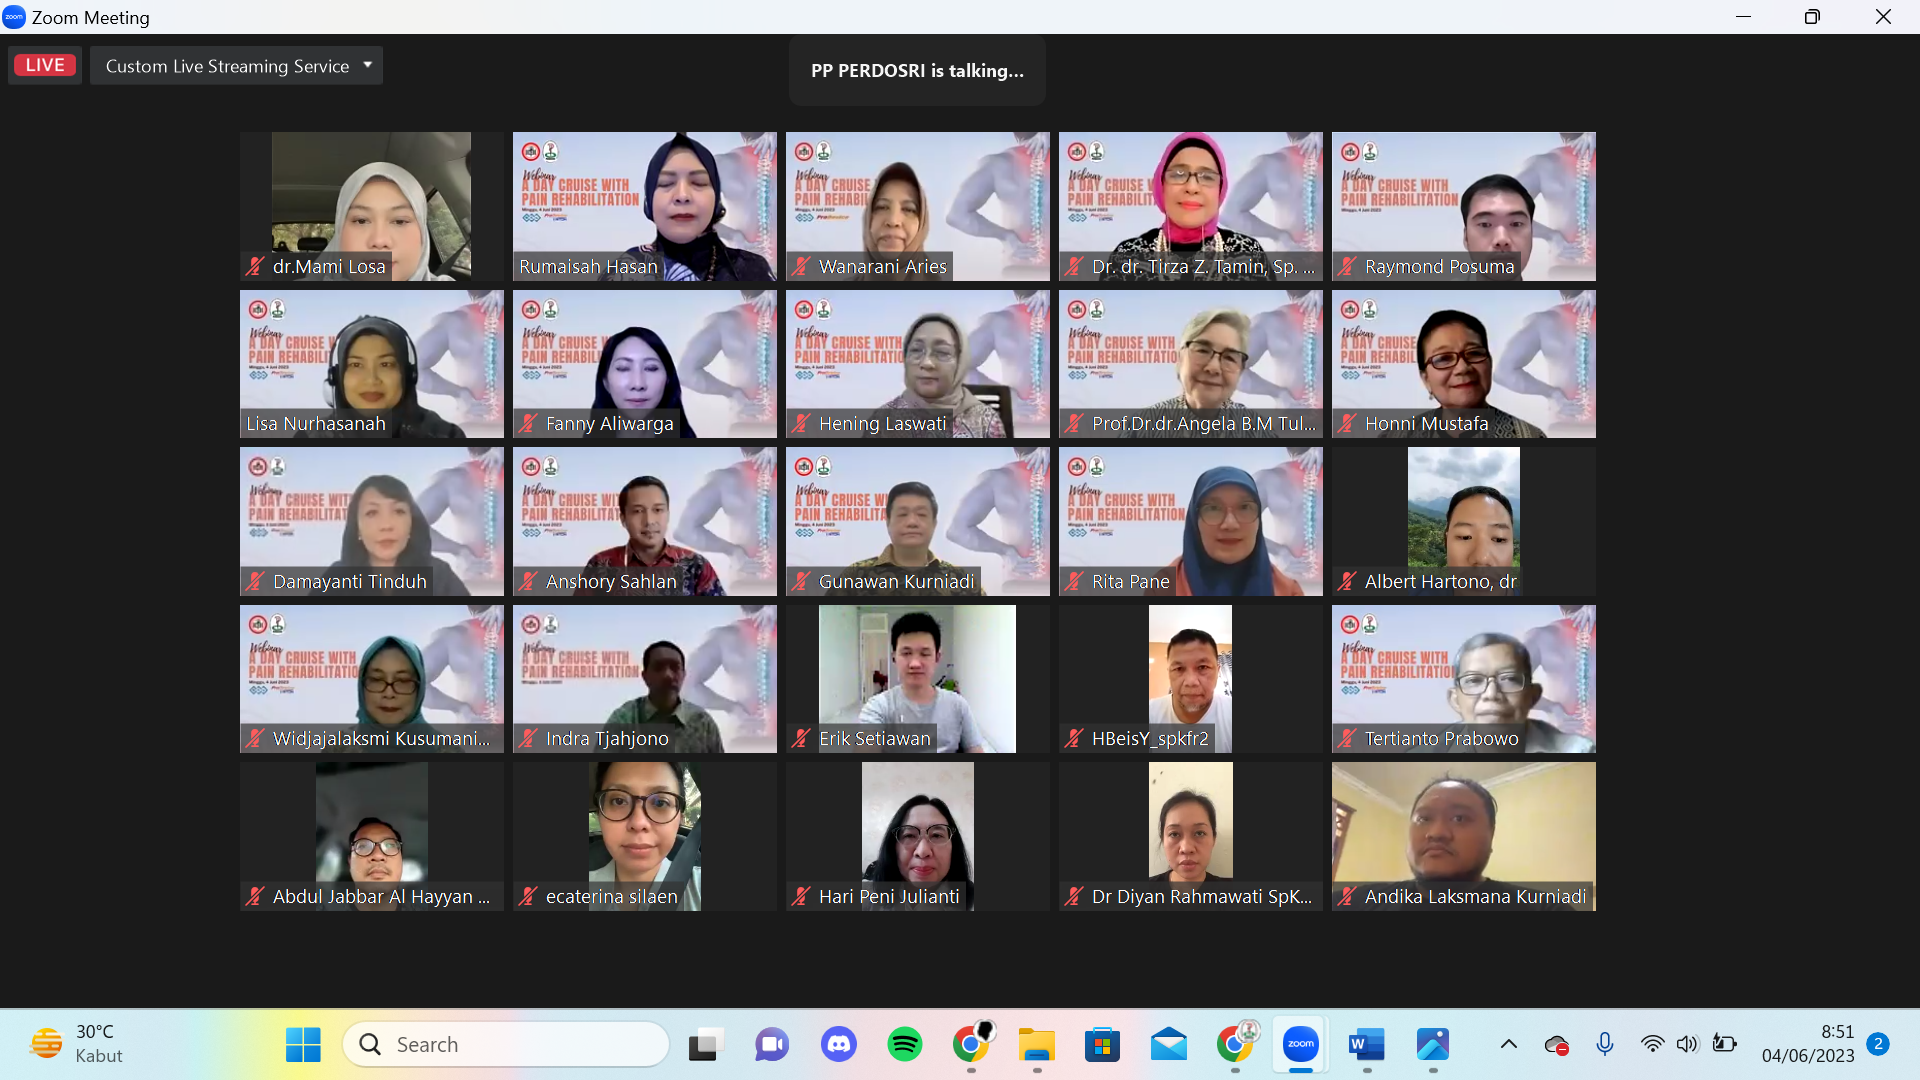
Task: Select Andika Laksmana Kurniadi's video tile
Action: tap(1463, 836)
